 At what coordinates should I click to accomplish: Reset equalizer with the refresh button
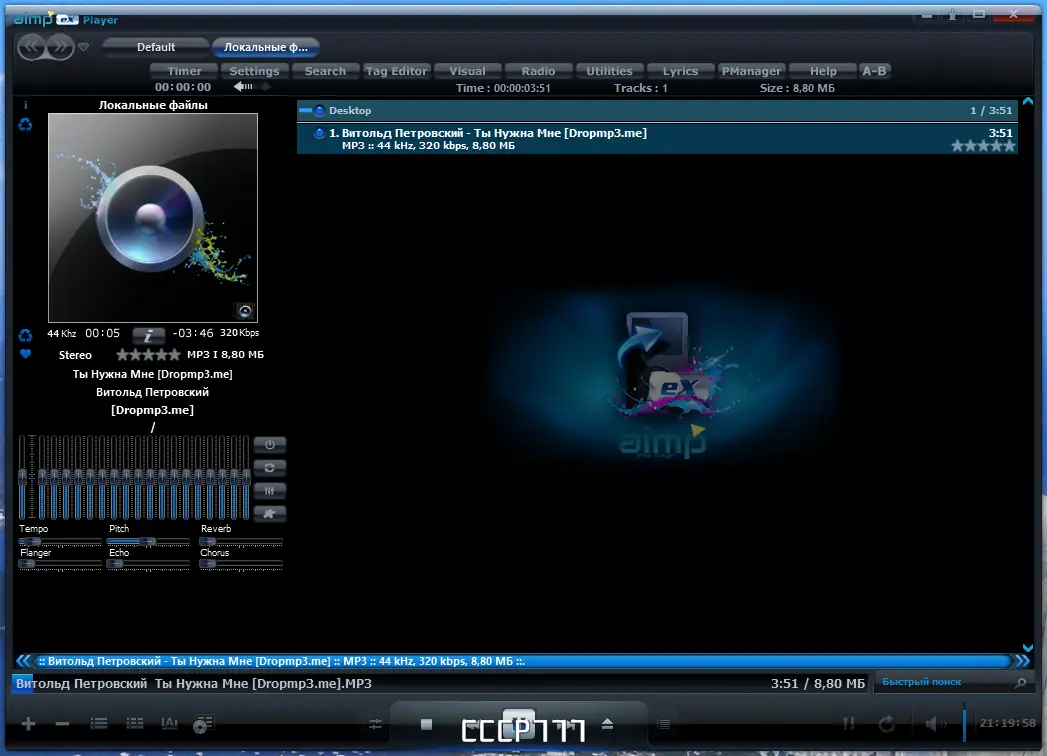tap(270, 467)
